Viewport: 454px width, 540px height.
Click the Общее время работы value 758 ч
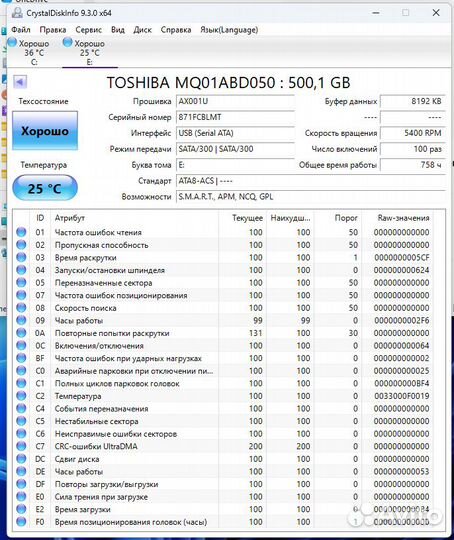413,165
